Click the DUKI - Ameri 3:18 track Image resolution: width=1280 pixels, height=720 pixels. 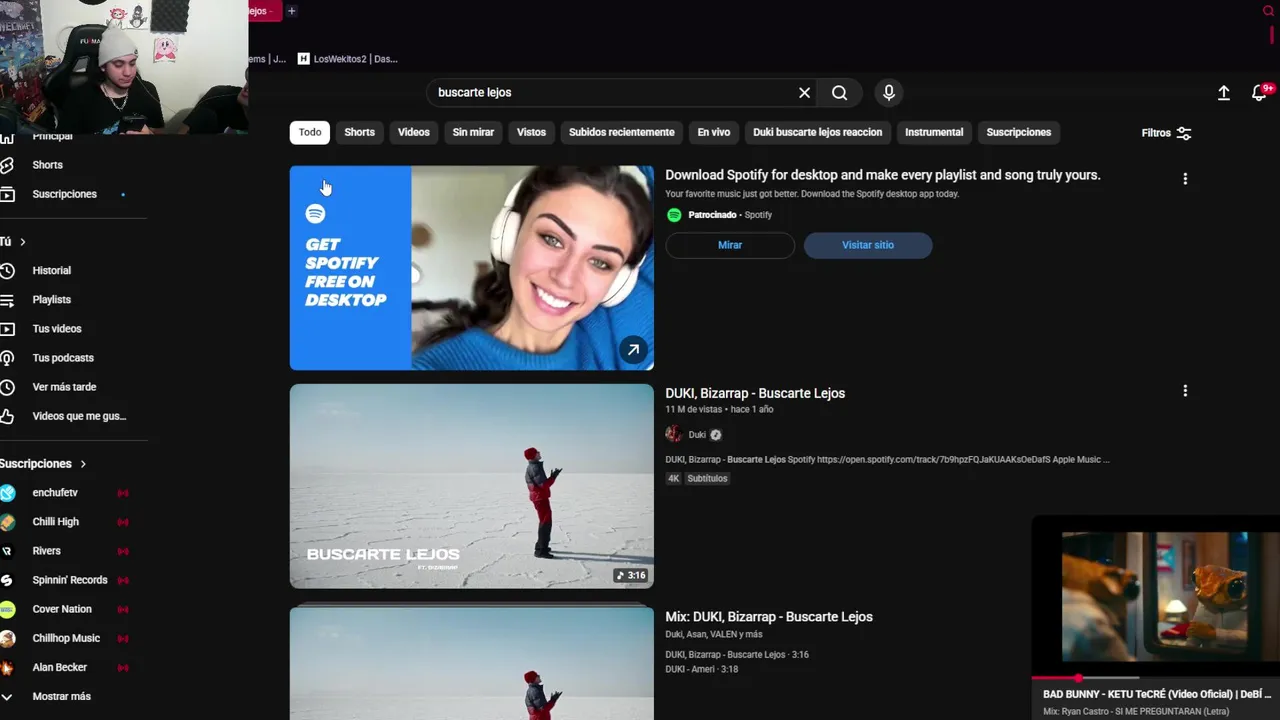(x=702, y=669)
